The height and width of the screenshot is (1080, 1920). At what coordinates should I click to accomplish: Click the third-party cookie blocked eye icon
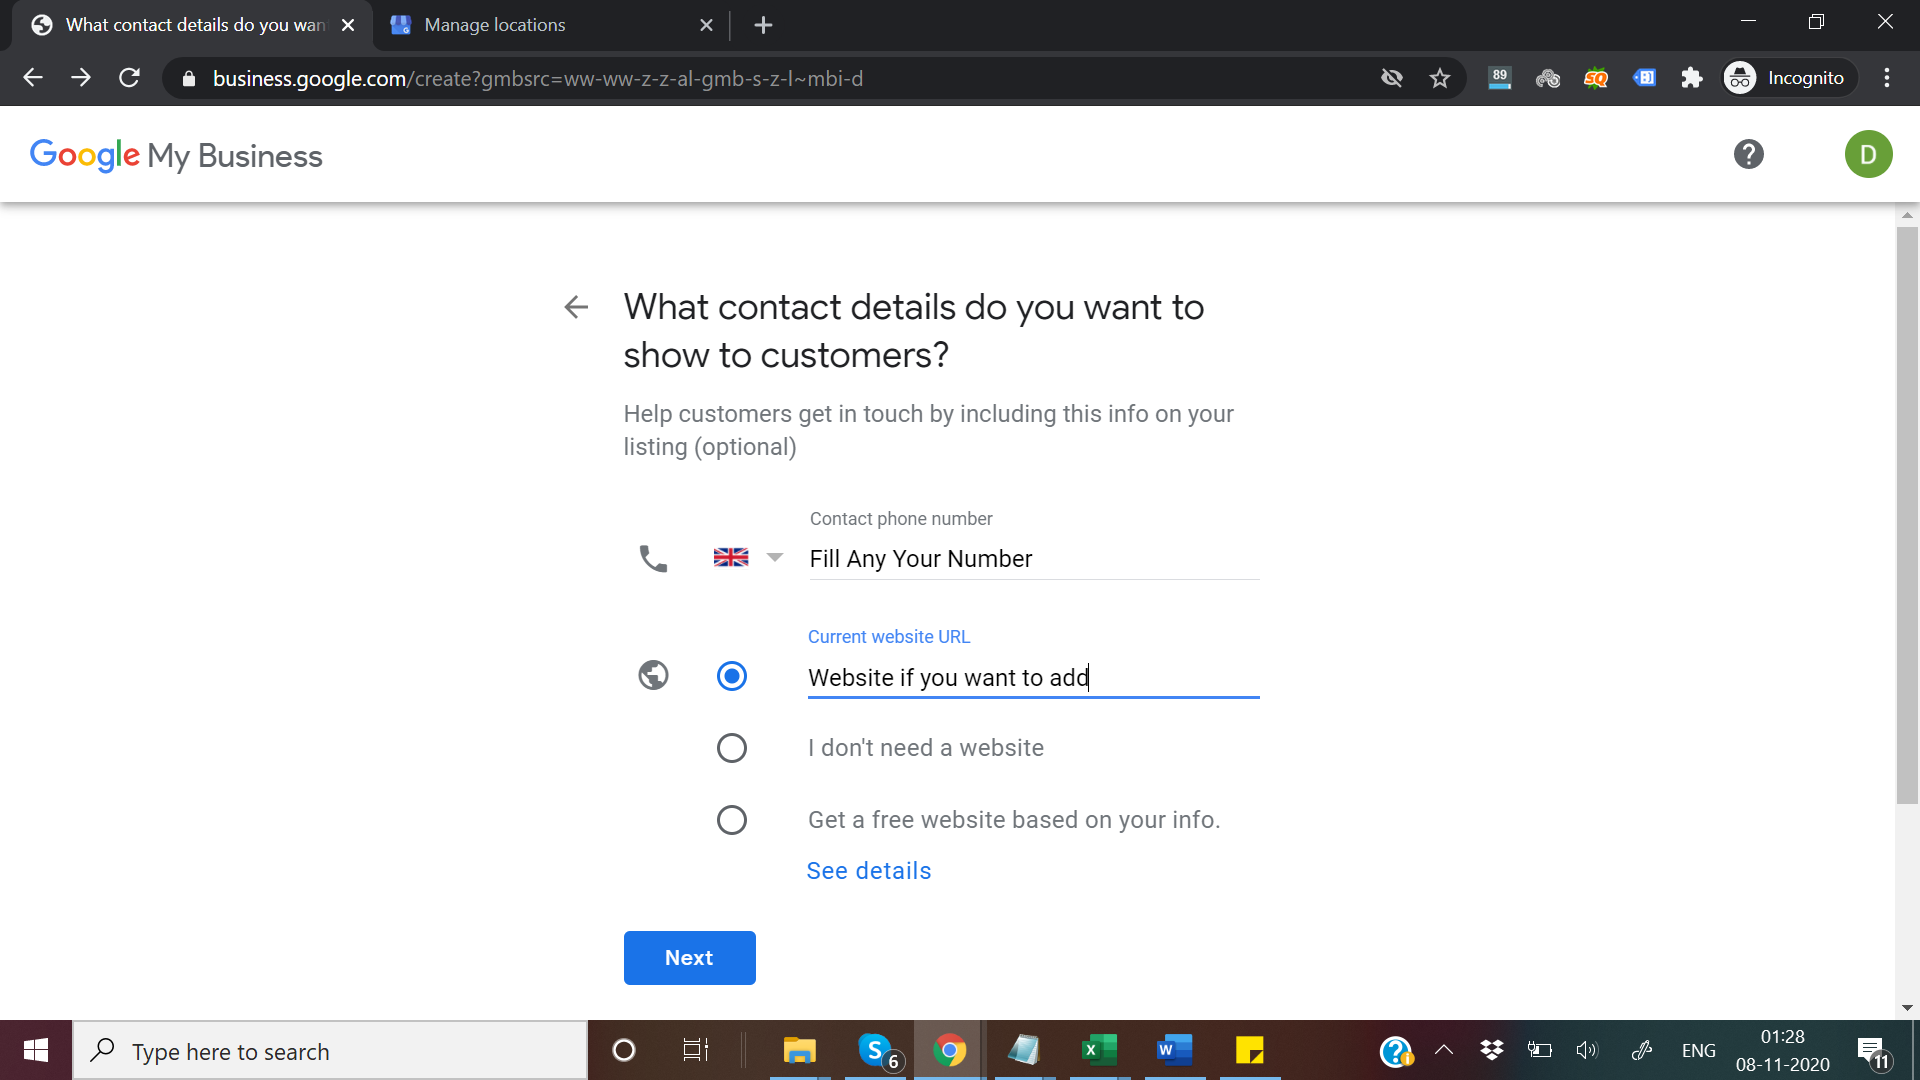click(1392, 78)
